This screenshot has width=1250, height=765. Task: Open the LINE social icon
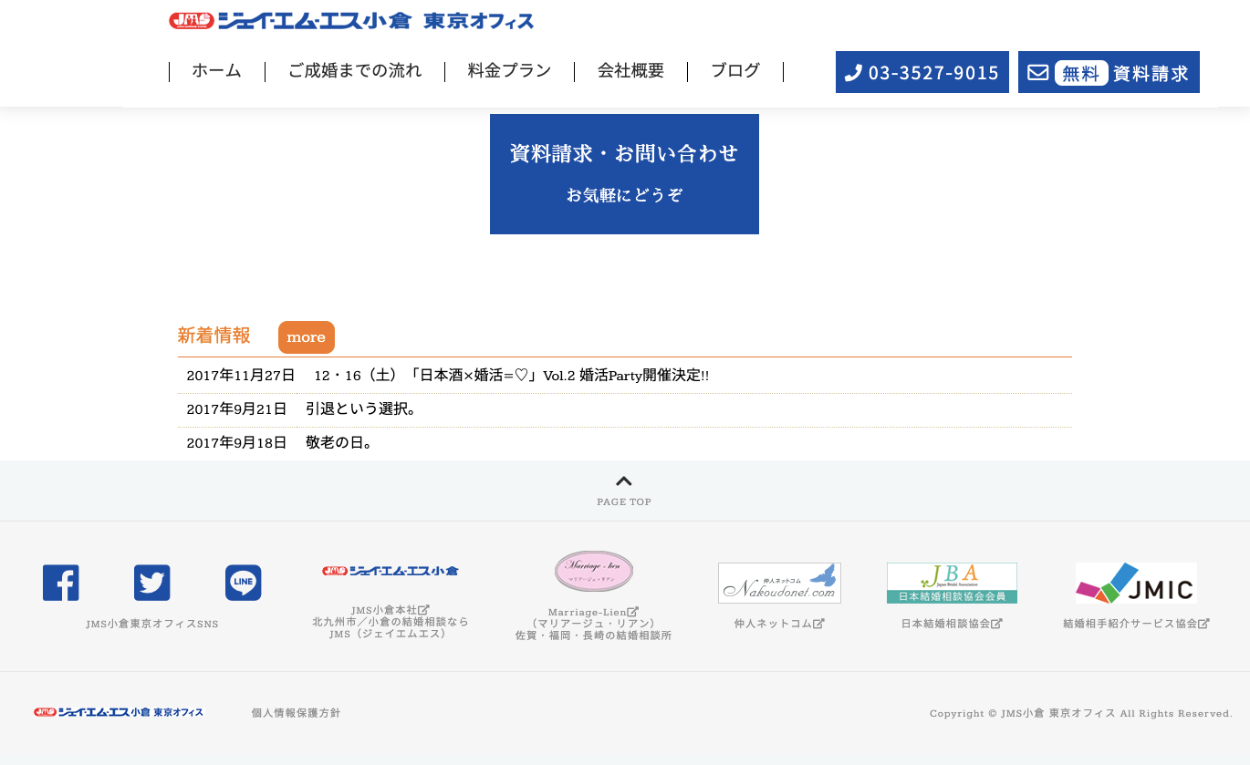[x=243, y=583]
